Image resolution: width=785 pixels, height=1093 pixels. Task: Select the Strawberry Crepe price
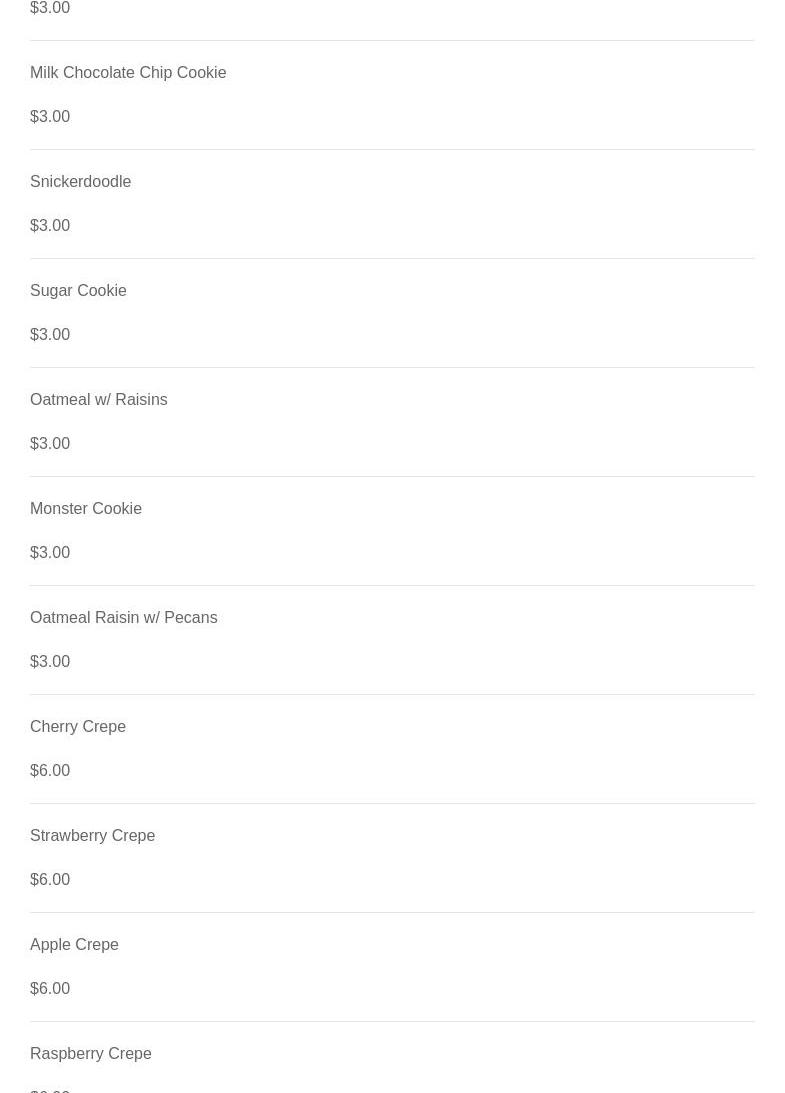50,880
